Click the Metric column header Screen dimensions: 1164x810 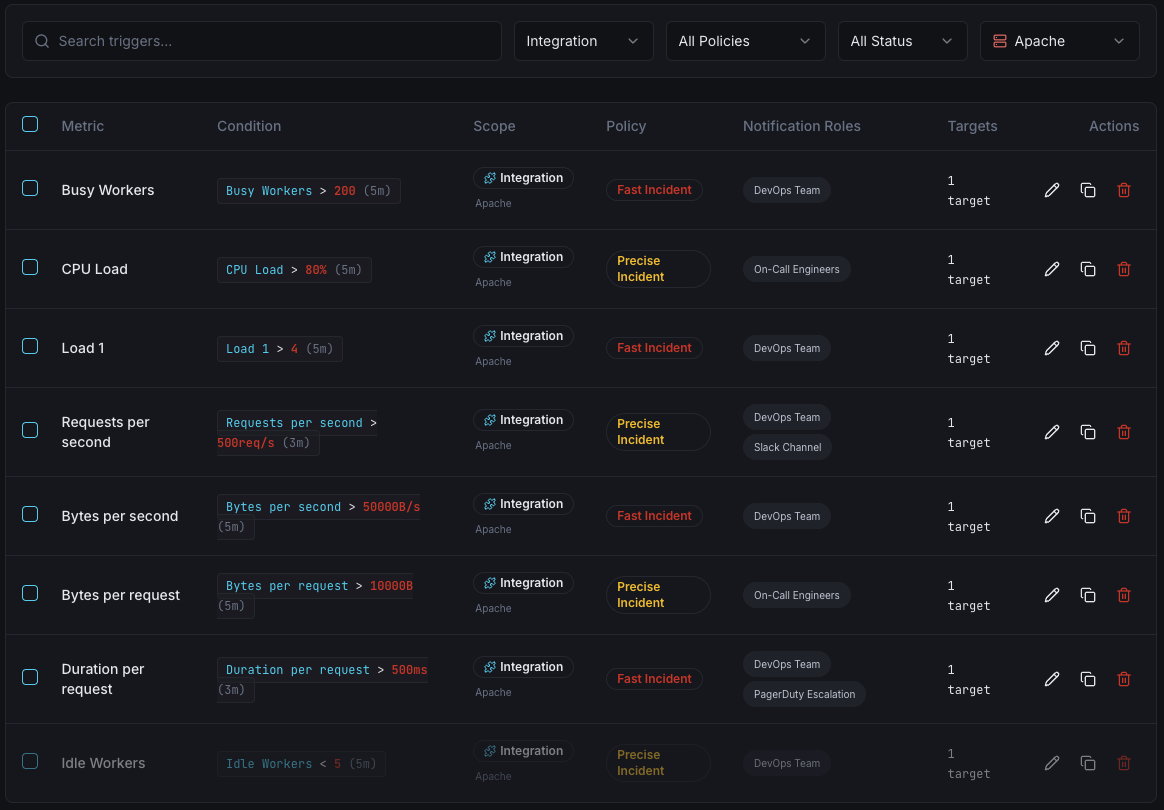(x=82, y=126)
